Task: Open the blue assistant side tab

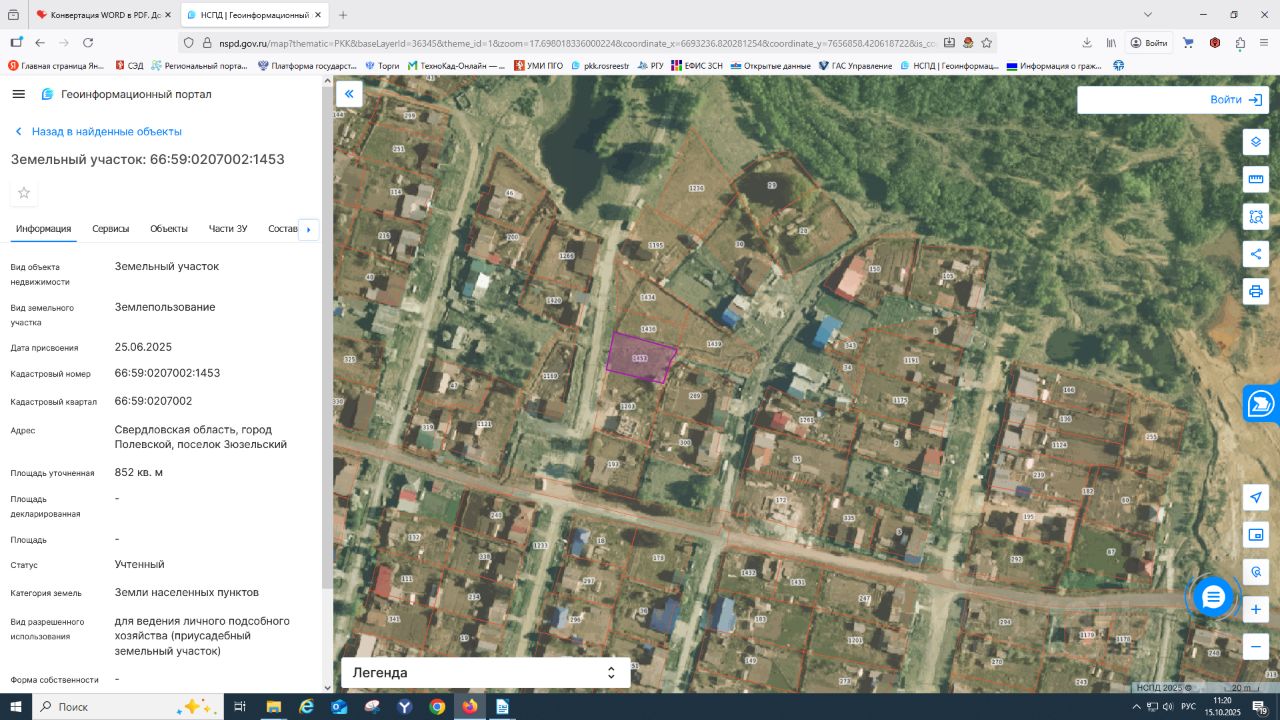Action: coord(1262,404)
